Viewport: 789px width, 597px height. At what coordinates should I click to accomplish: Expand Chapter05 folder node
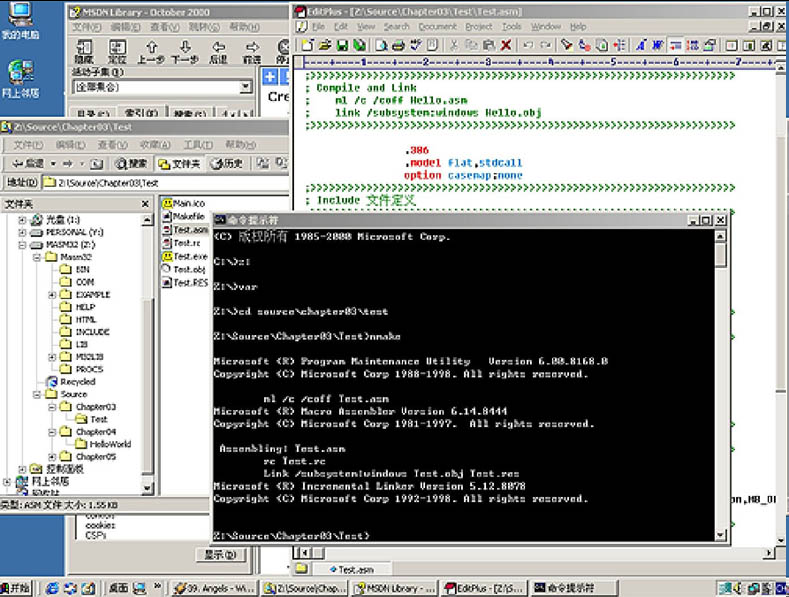click(52, 457)
